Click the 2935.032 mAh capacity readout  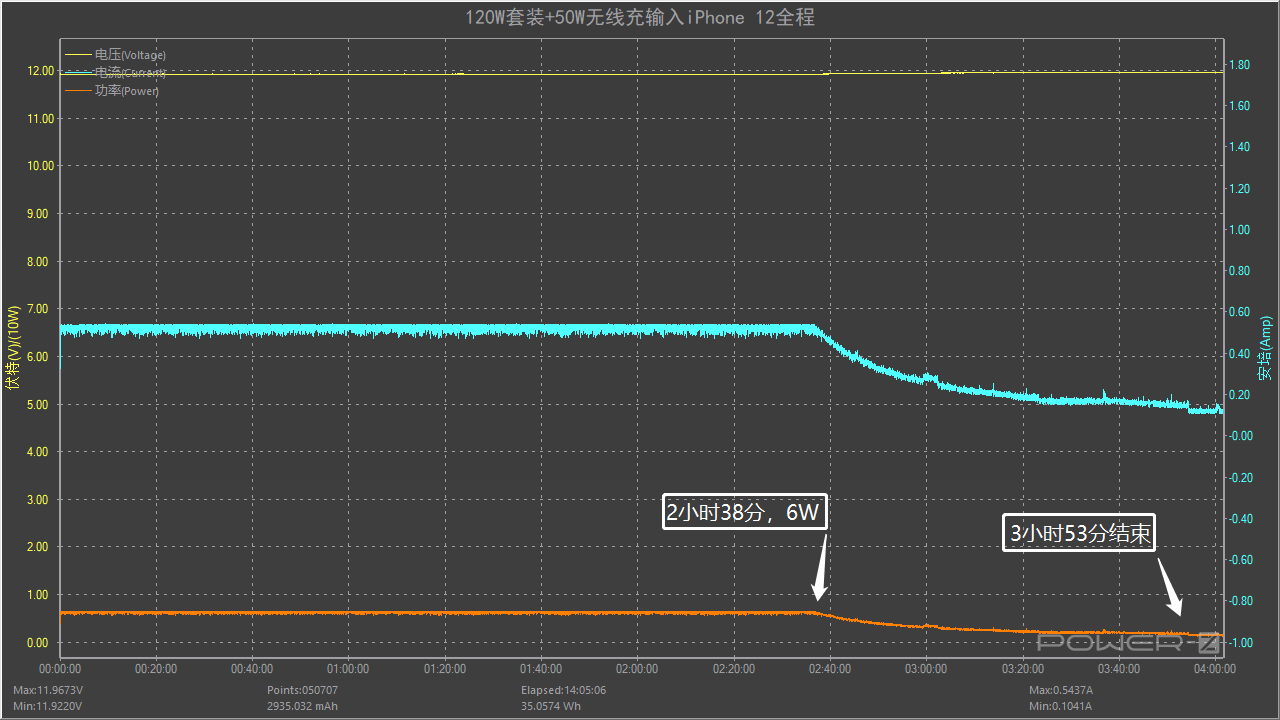[x=302, y=705]
